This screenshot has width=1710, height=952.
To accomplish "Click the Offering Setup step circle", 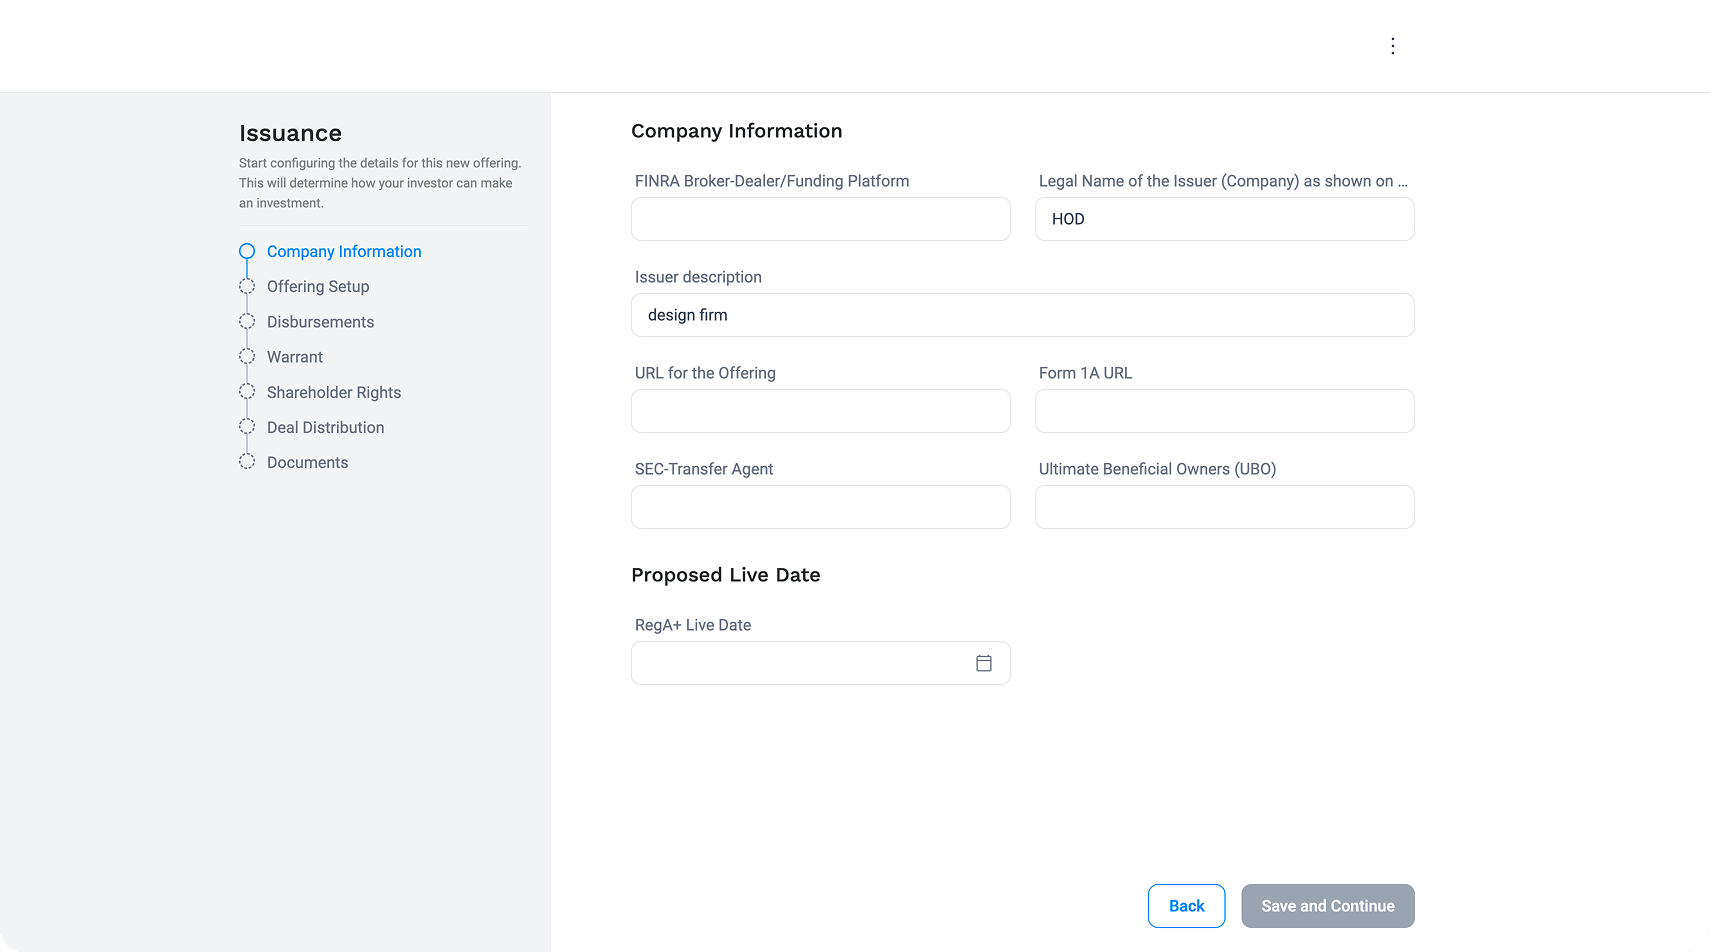I will (247, 286).
